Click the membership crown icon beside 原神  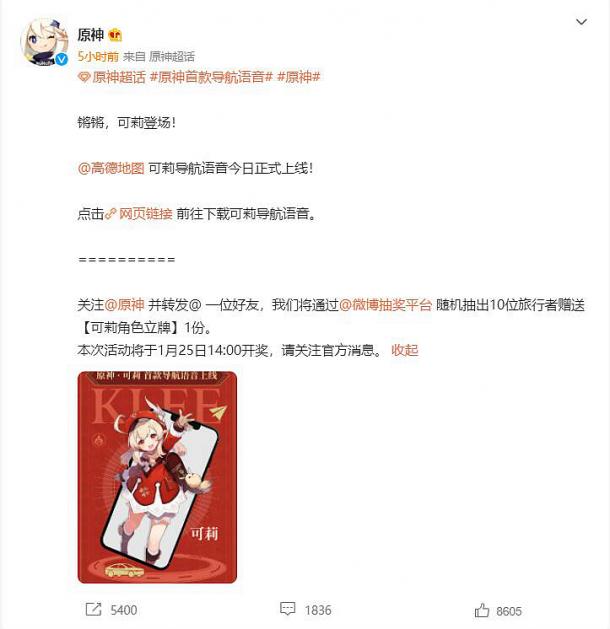(115, 35)
